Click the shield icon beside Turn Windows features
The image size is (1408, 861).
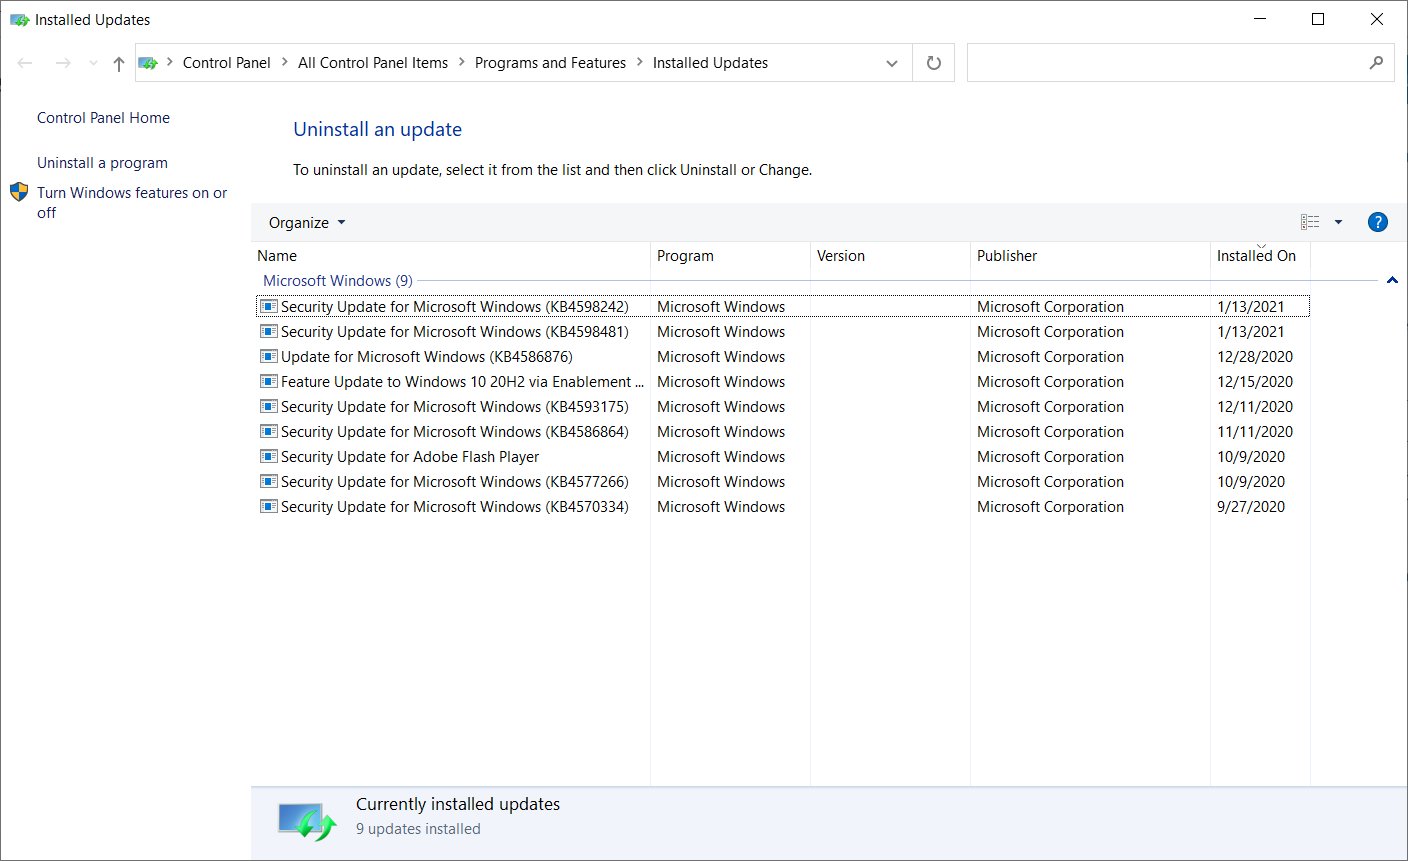(x=19, y=192)
